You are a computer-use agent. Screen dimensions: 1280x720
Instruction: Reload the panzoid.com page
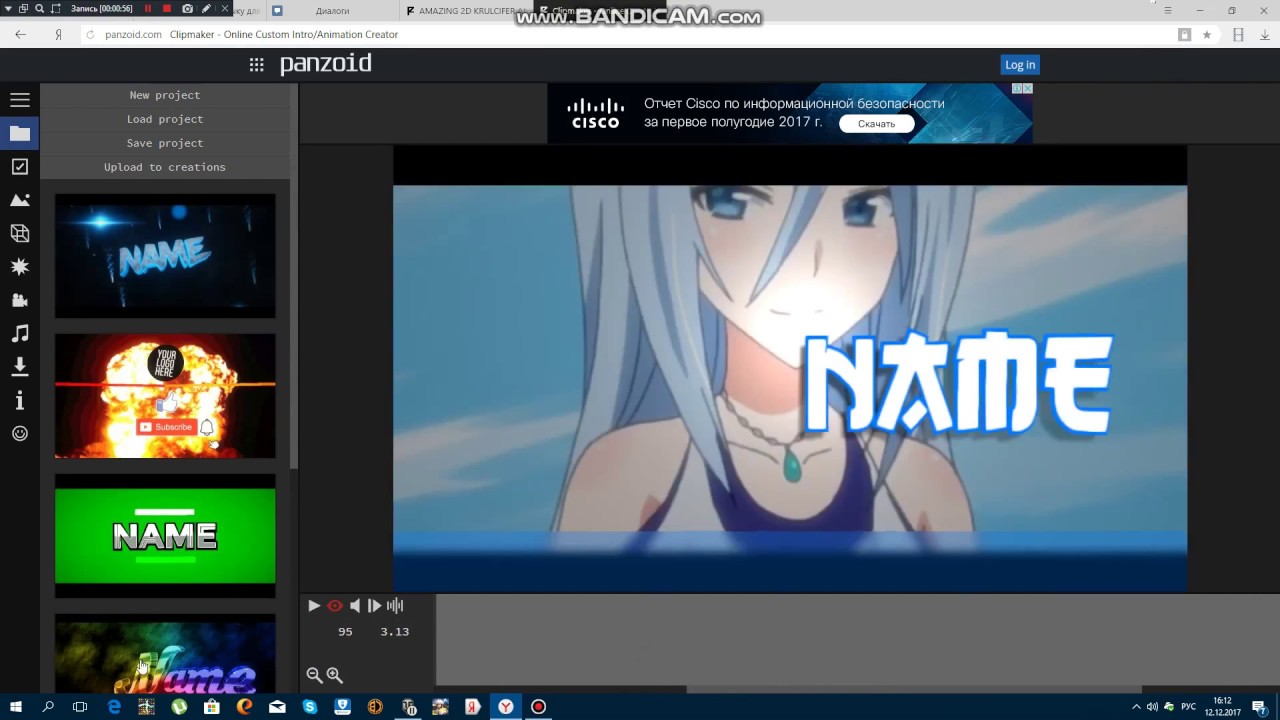90,34
